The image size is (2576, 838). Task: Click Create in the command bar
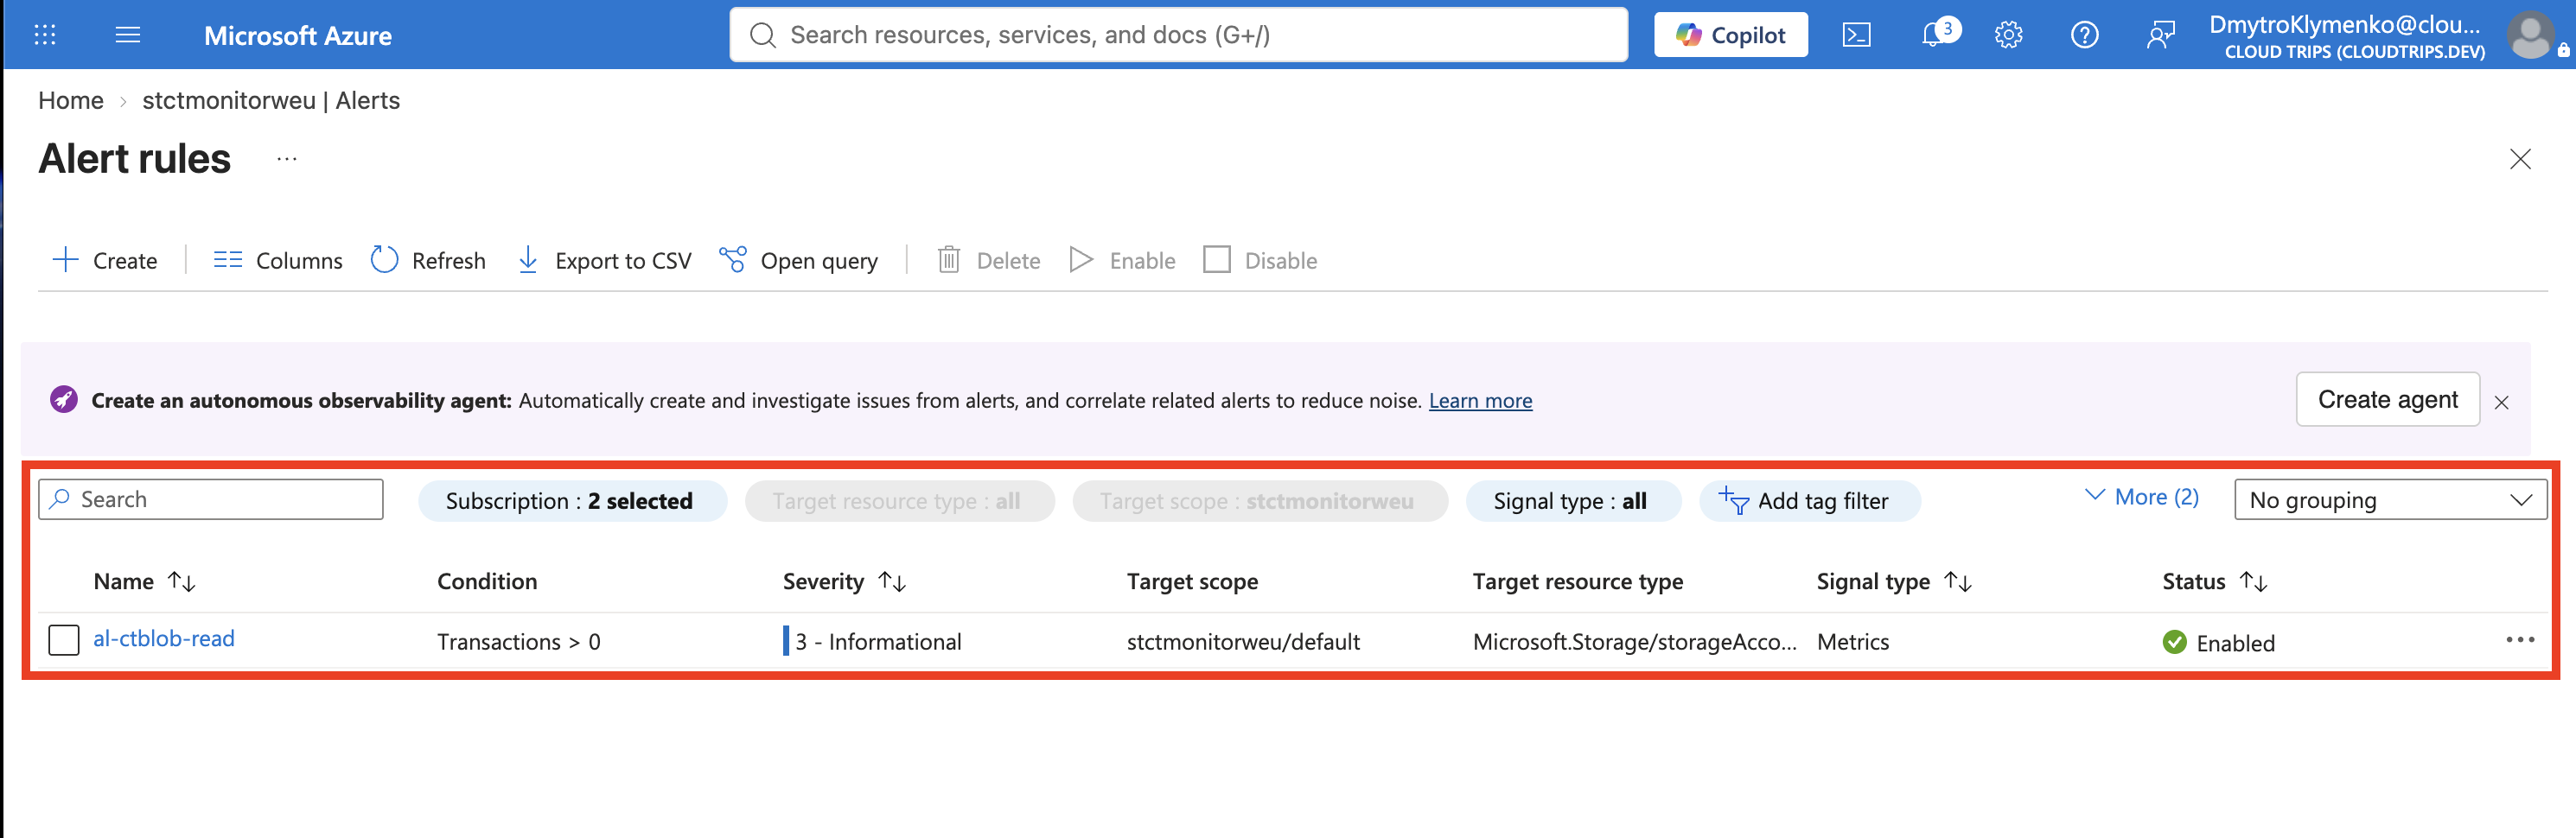point(105,260)
